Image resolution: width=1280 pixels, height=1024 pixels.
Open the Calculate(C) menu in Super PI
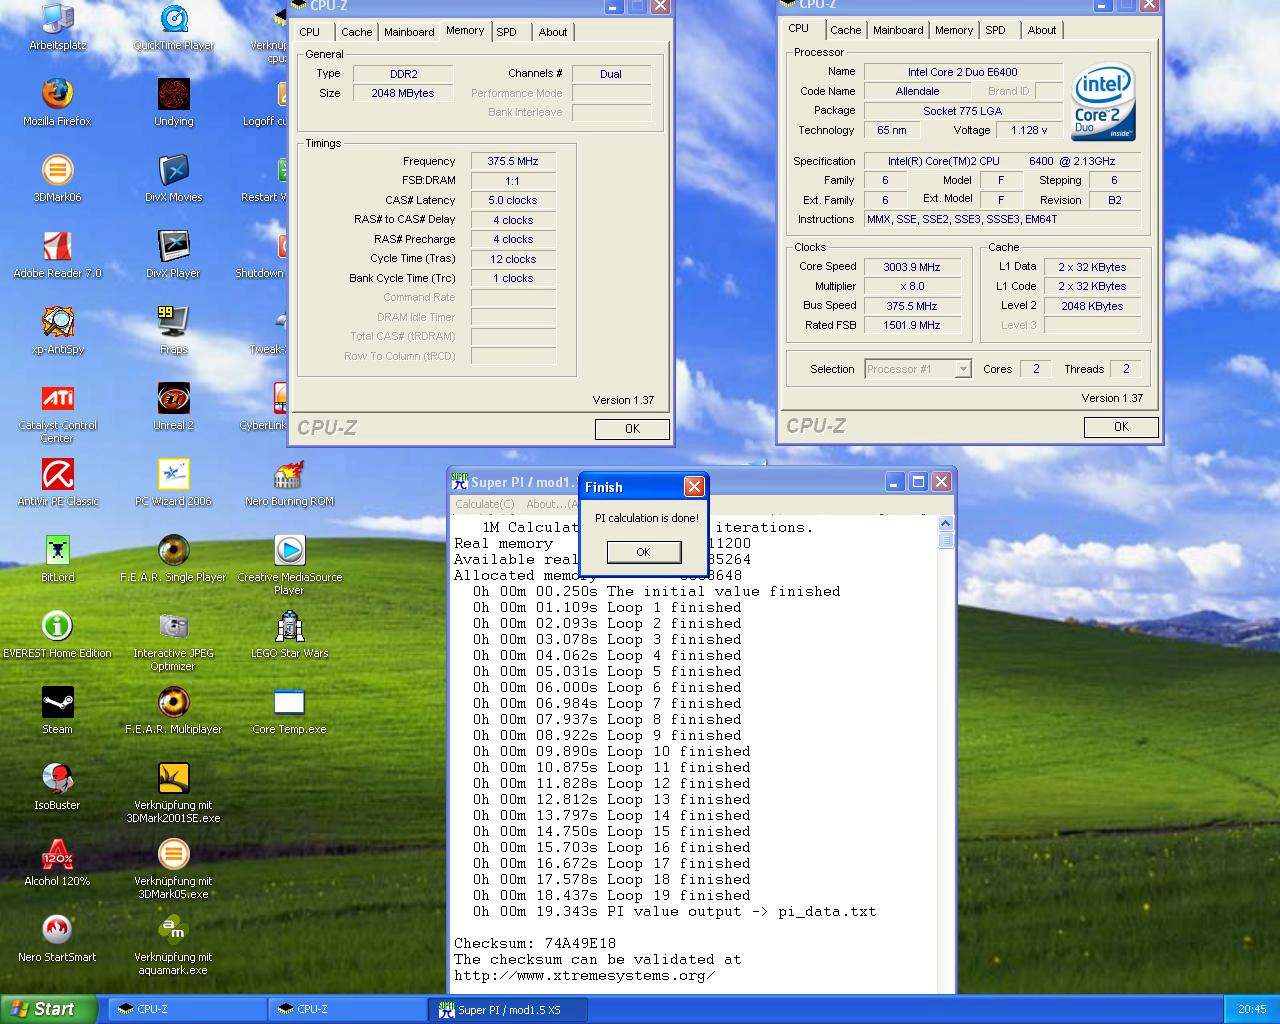(485, 504)
